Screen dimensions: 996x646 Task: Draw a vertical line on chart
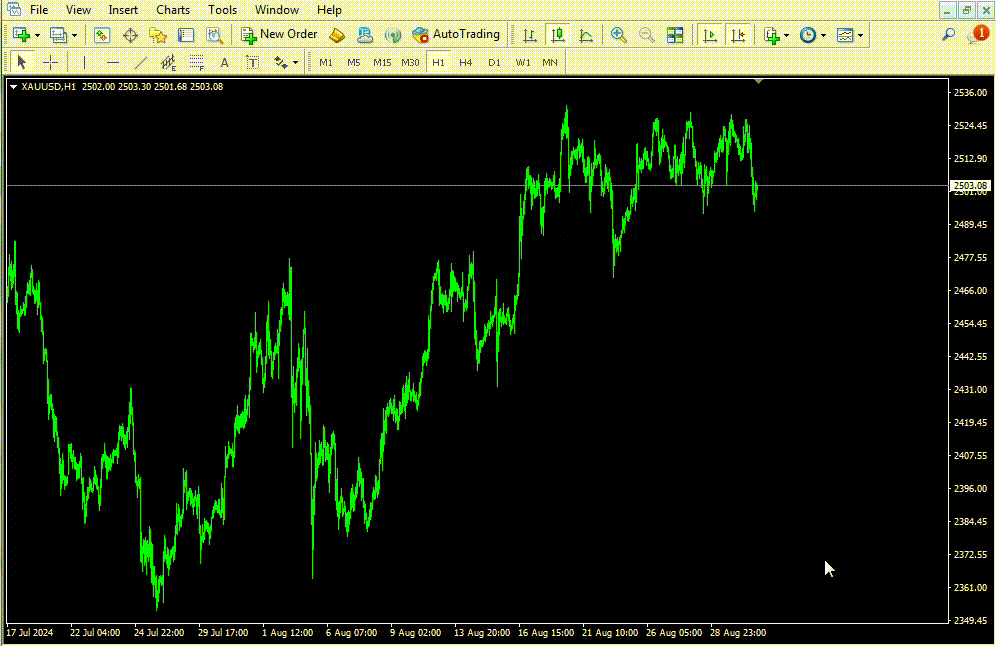tap(84, 62)
